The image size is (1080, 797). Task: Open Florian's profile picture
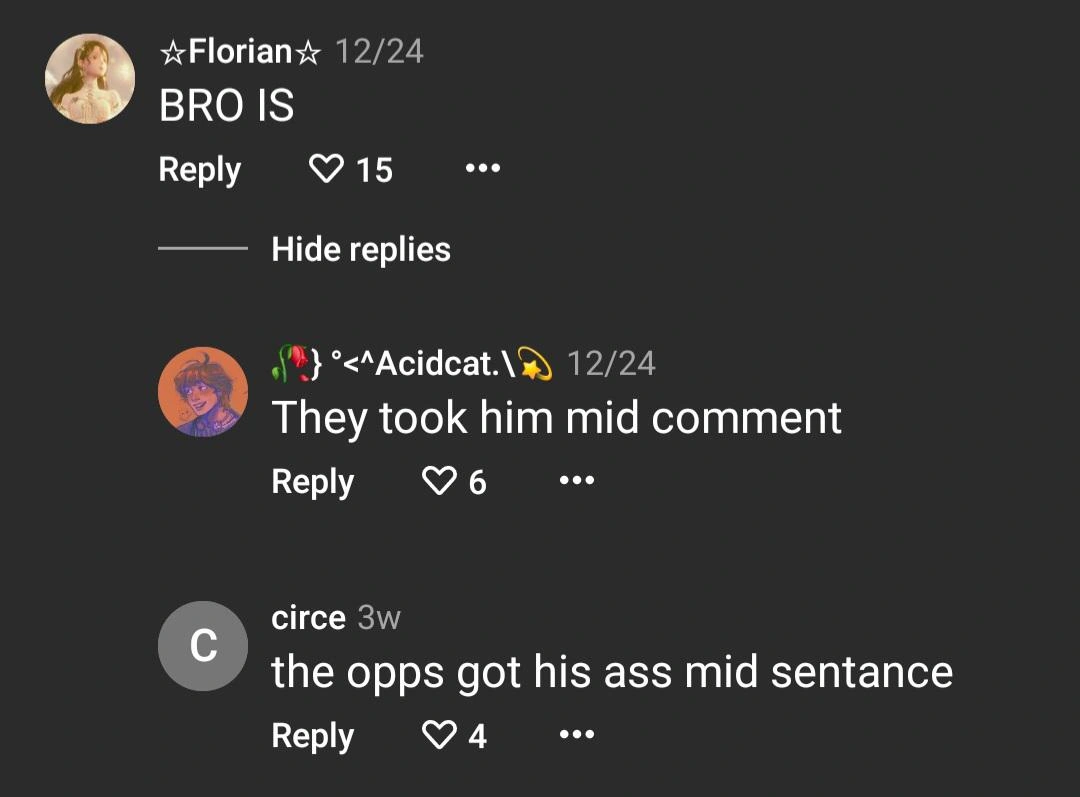pyautogui.click(x=89, y=78)
